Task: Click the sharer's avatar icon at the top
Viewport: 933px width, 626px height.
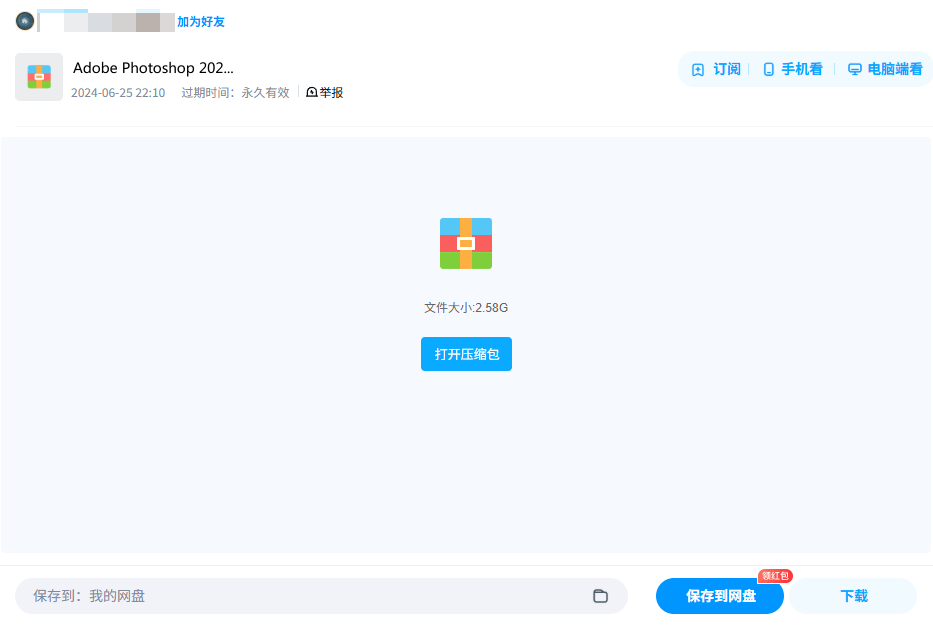Action: click(25, 20)
